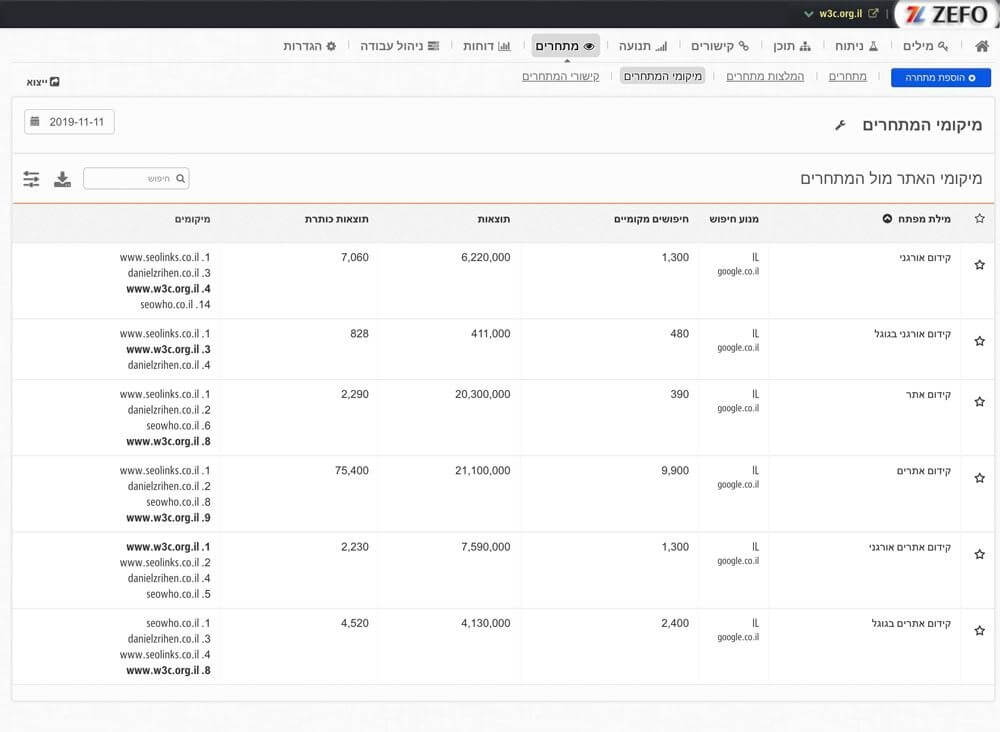This screenshot has height=732, width=1000.
Task: Click the 480 local searches value
Action: (680, 333)
